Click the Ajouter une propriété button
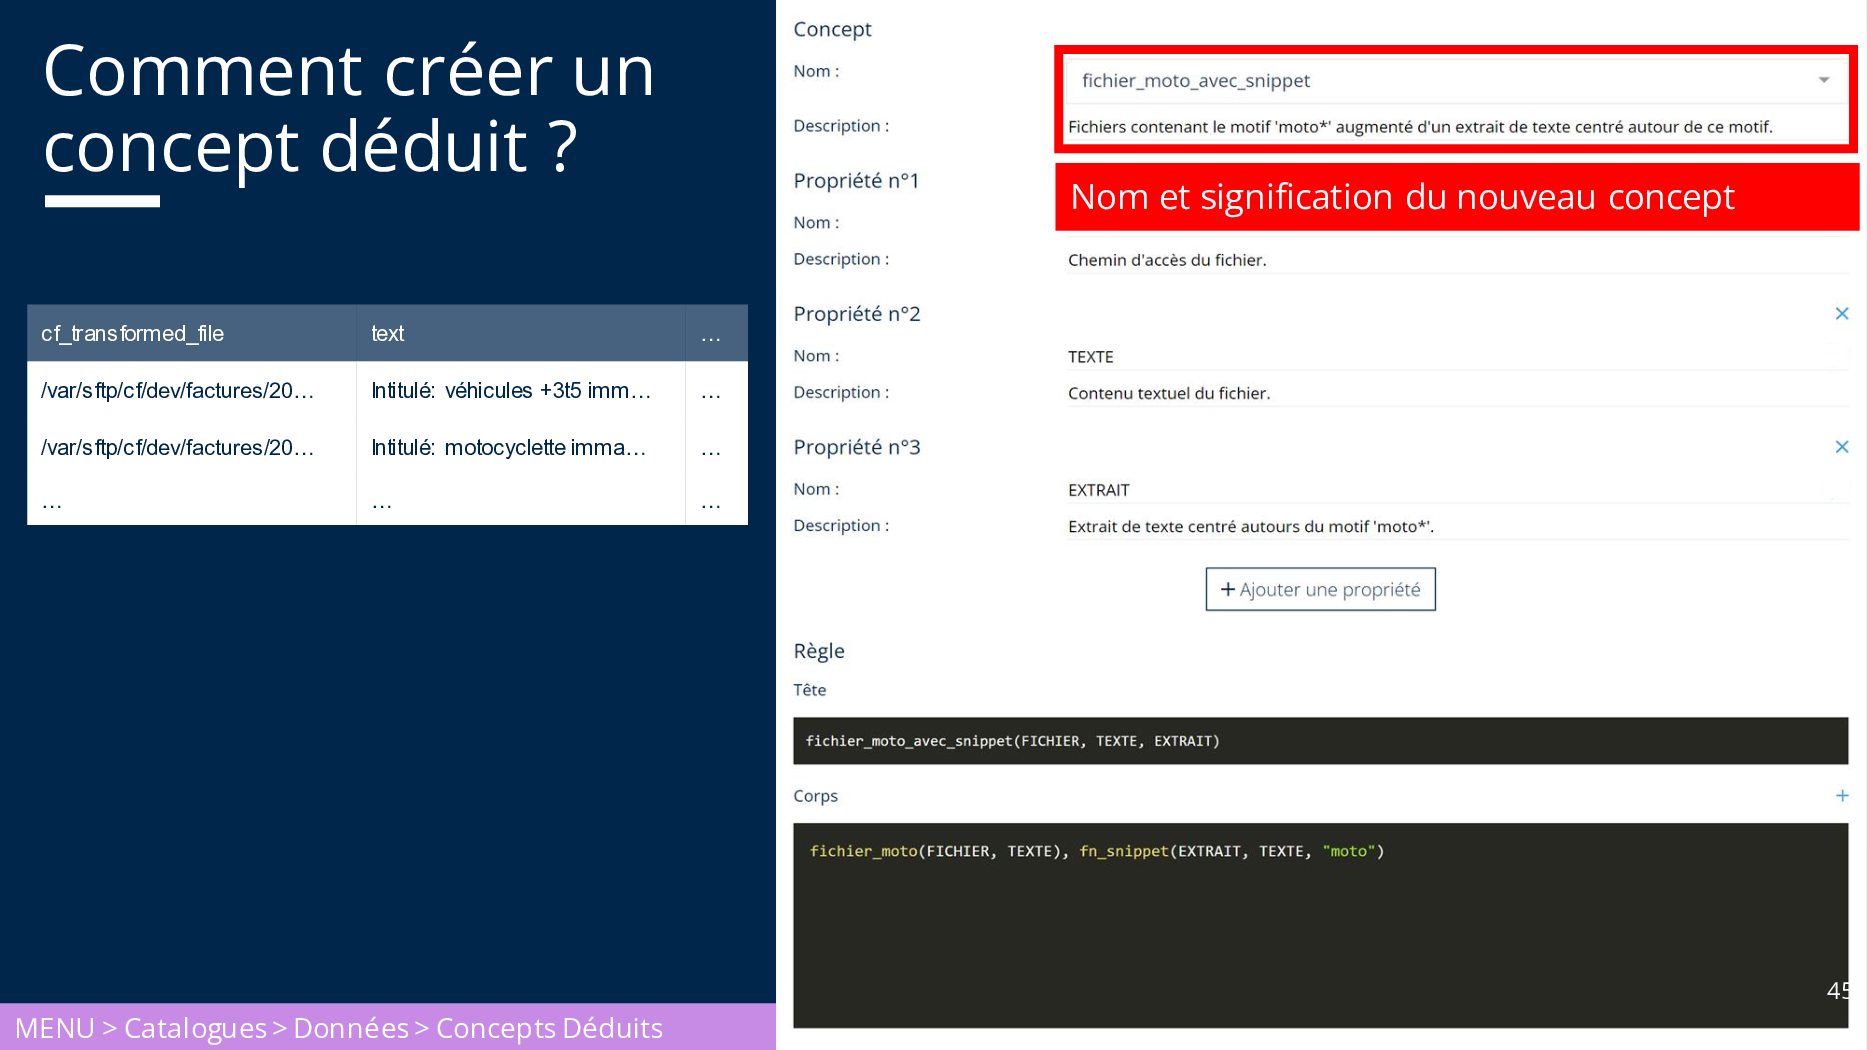This screenshot has height=1050, width=1867. (1320, 589)
